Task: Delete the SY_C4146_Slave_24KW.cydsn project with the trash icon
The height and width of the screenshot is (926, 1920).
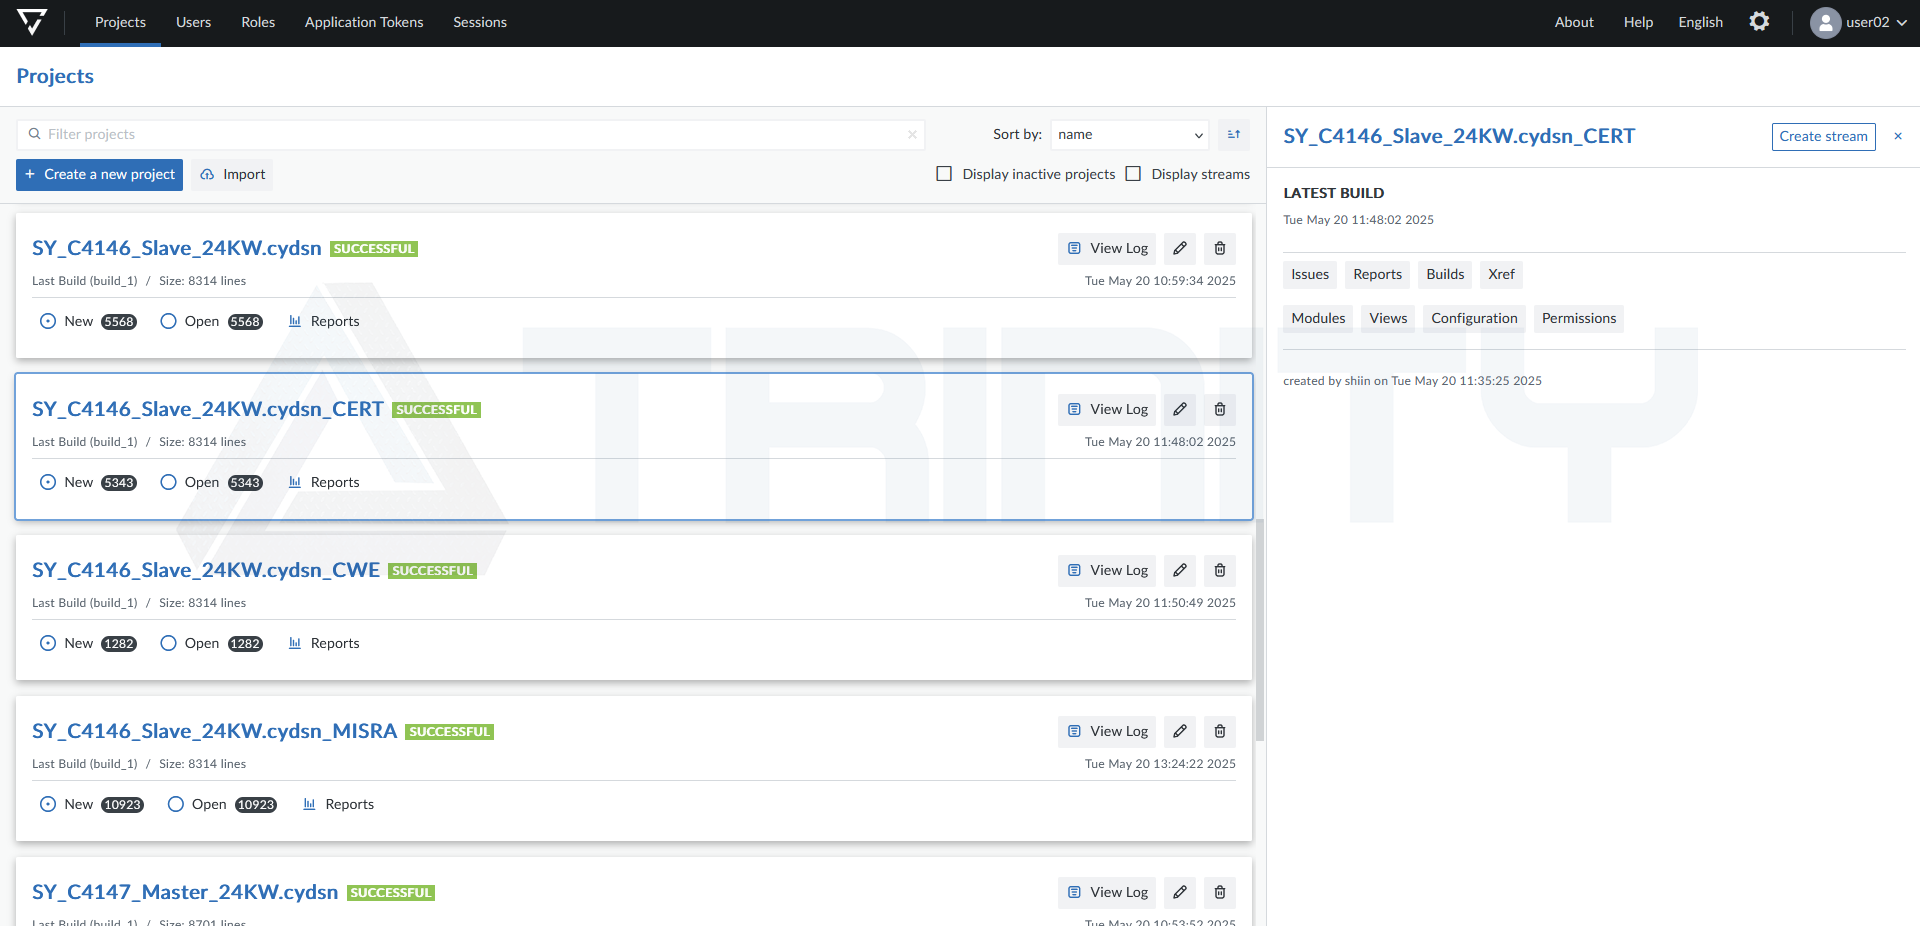Action: coord(1220,248)
